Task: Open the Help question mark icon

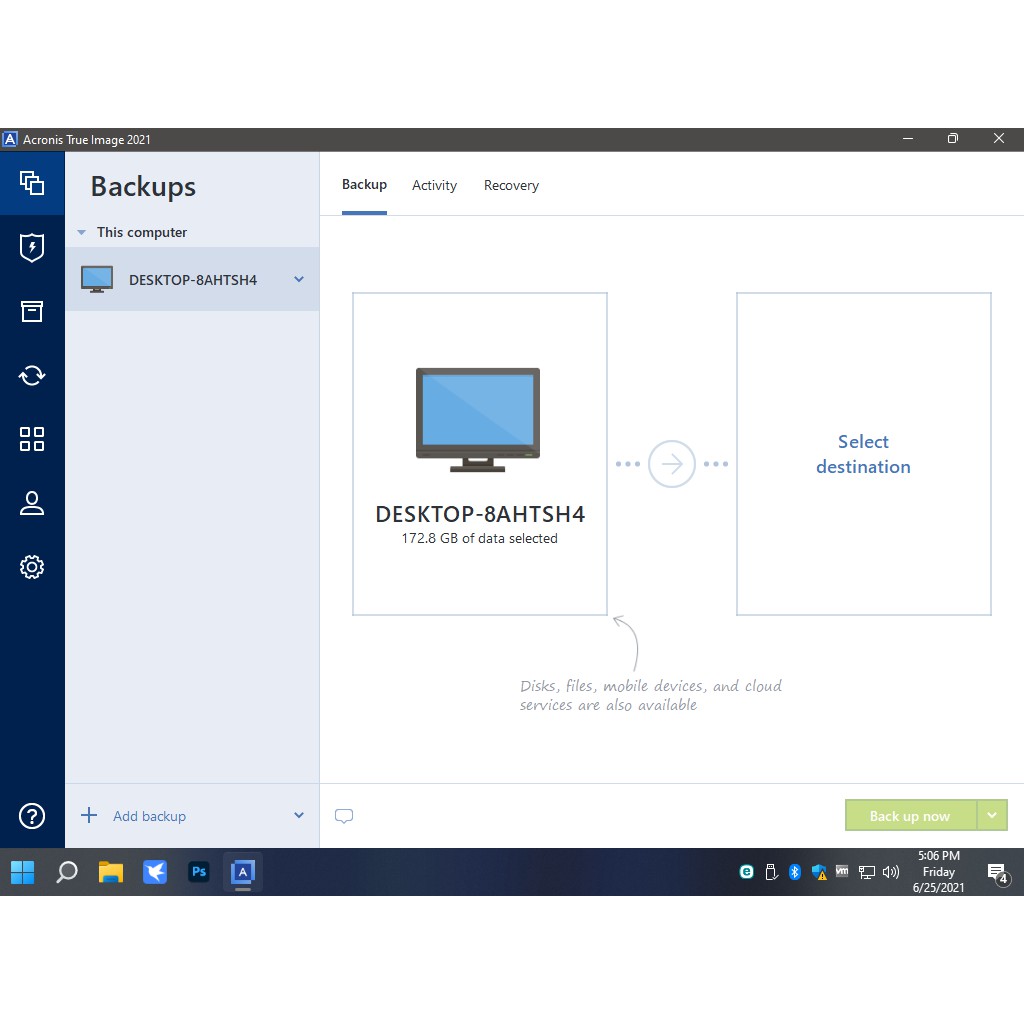Action: [32, 816]
